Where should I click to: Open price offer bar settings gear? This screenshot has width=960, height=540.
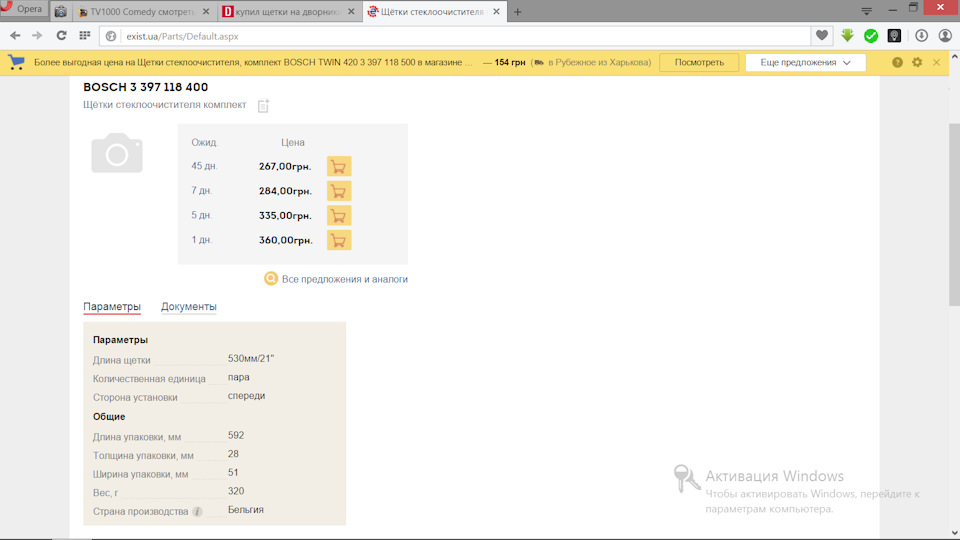coord(917,62)
